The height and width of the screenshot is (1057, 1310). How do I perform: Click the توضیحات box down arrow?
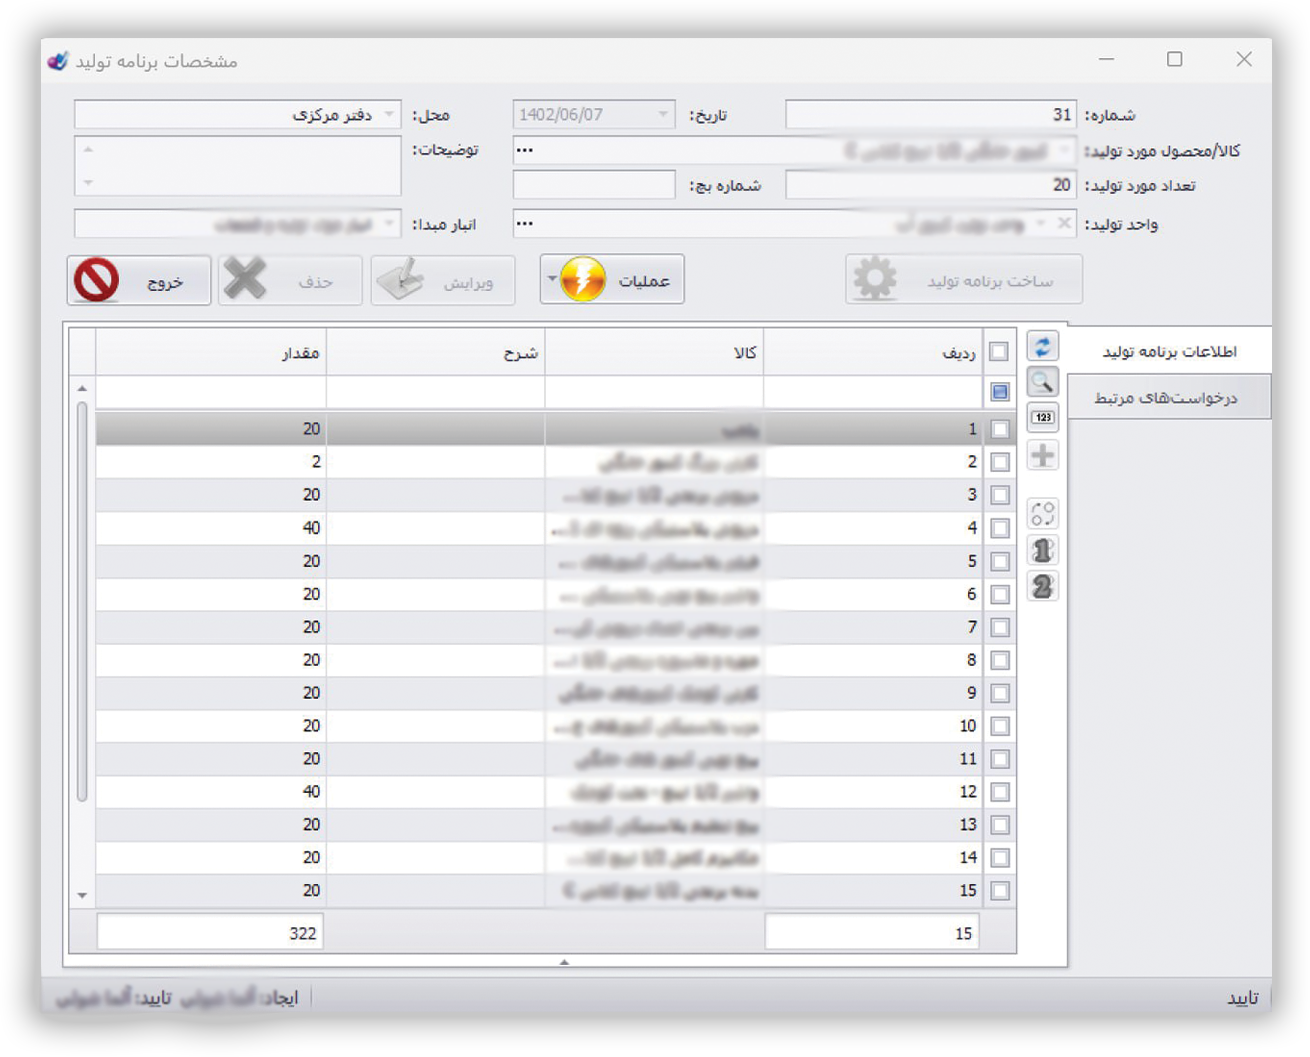88,182
